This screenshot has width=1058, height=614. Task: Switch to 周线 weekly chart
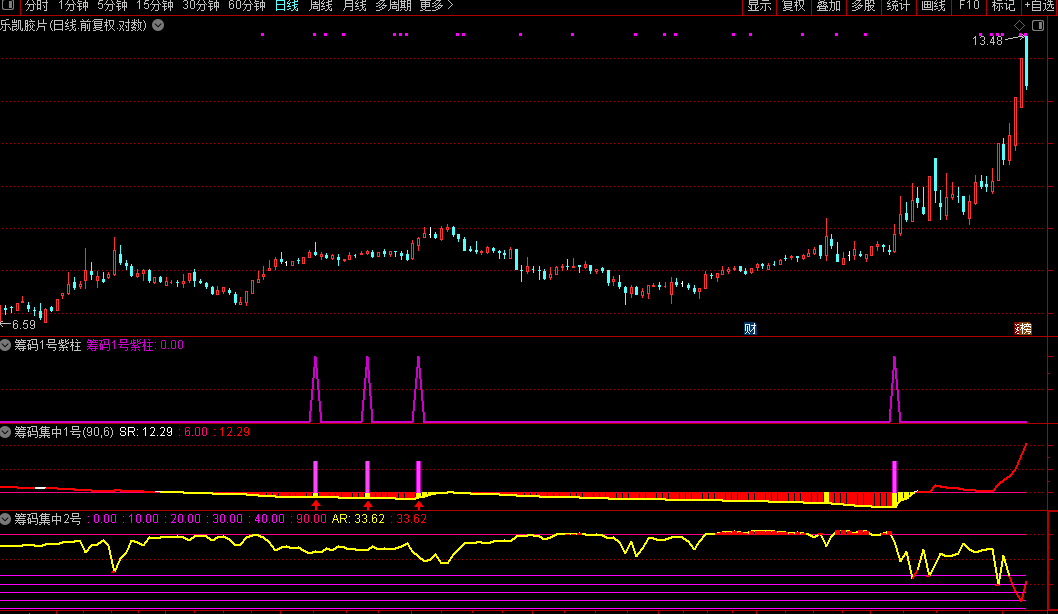tap(321, 6)
